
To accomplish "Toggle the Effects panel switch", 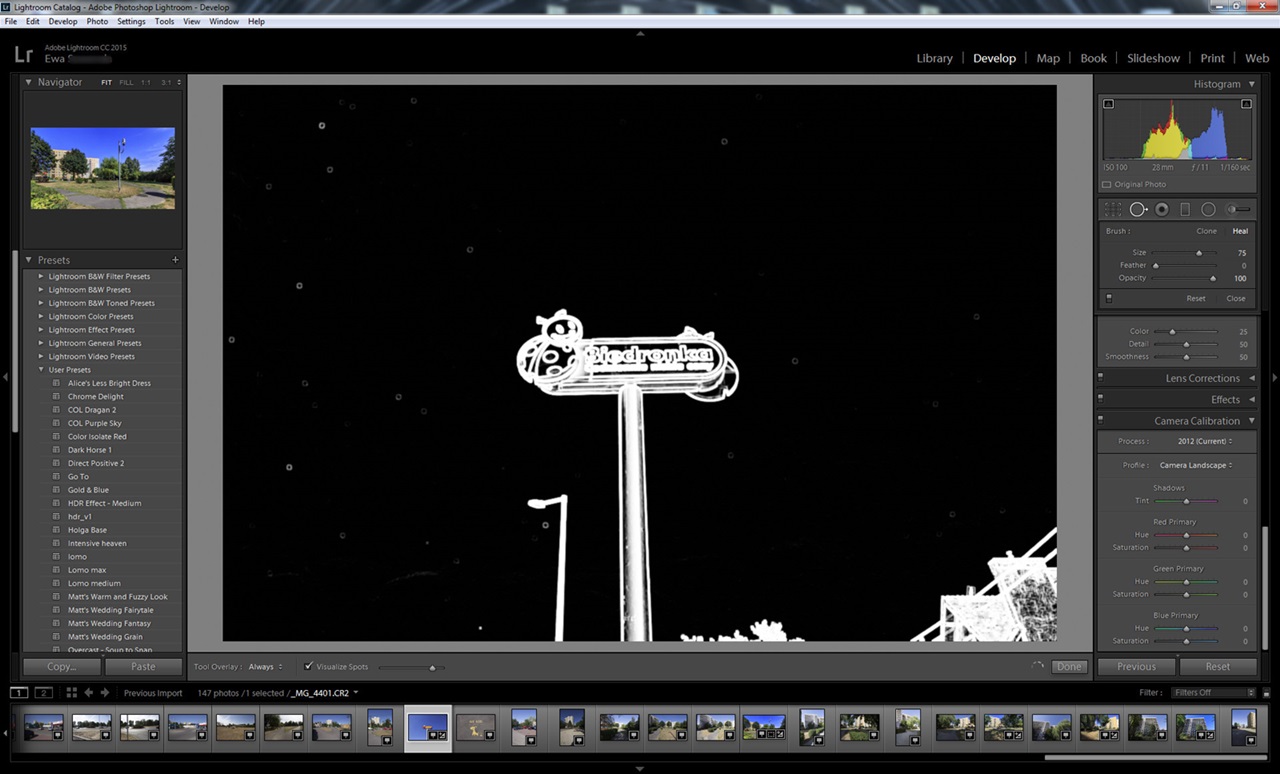I will pyautogui.click(x=1100, y=399).
